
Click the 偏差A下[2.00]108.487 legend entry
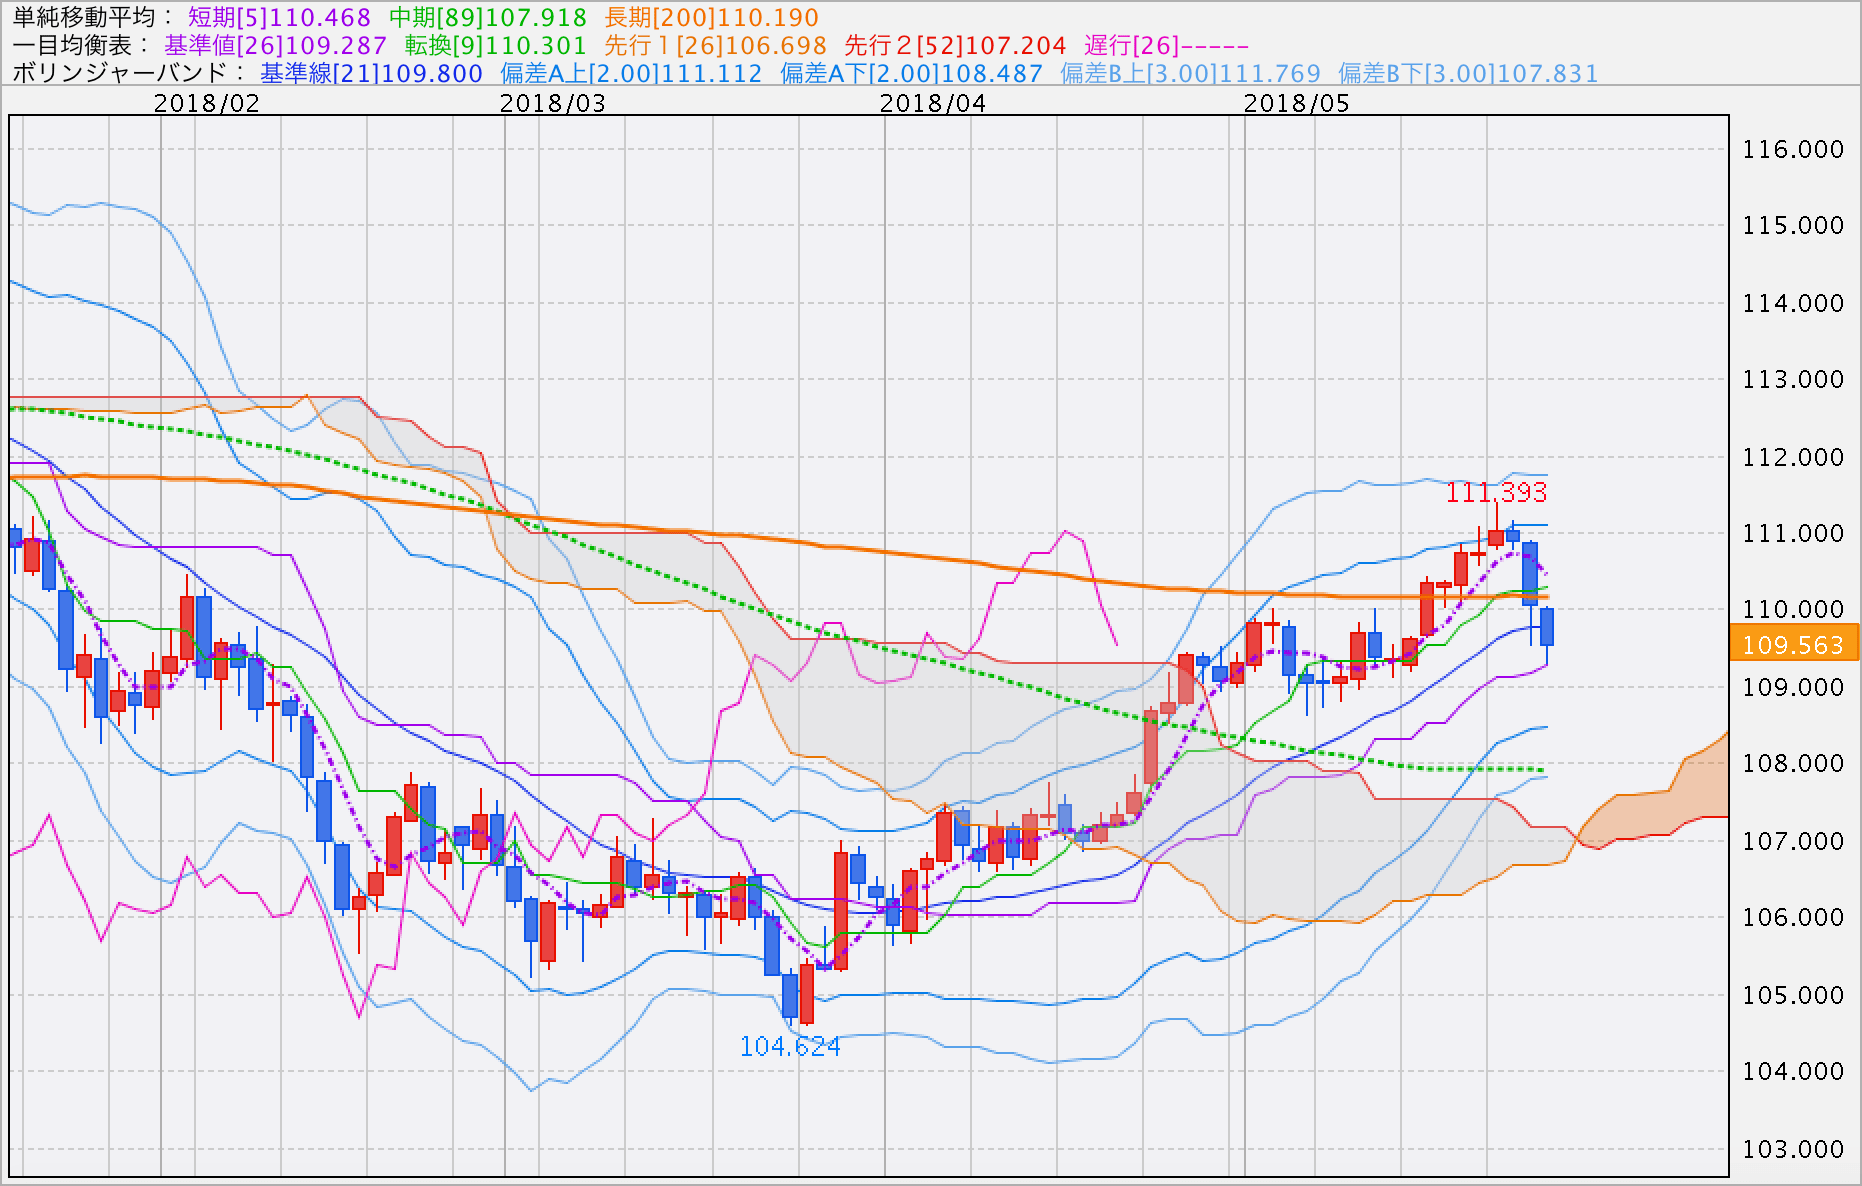pyautogui.click(x=911, y=73)
